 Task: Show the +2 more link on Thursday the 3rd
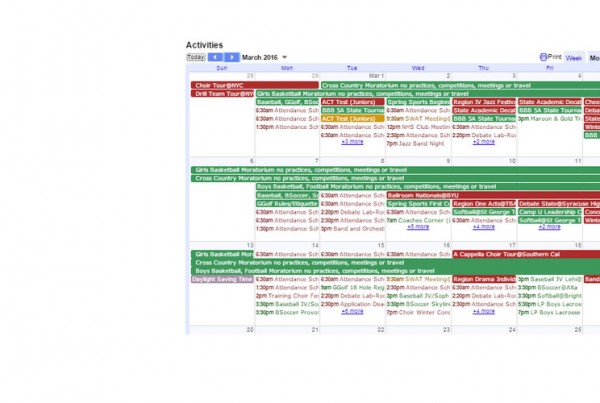[484, 142]
